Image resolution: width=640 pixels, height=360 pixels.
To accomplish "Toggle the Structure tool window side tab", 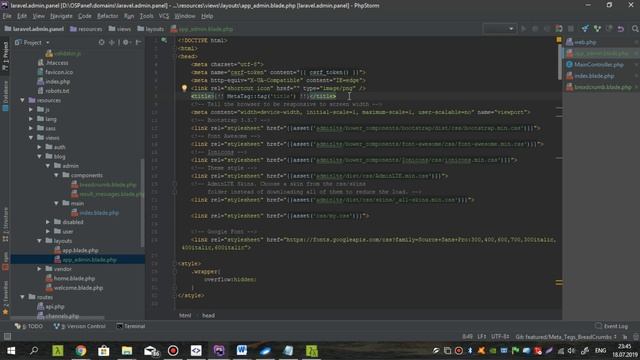I will pyautogui.click(x=5, y=224).
